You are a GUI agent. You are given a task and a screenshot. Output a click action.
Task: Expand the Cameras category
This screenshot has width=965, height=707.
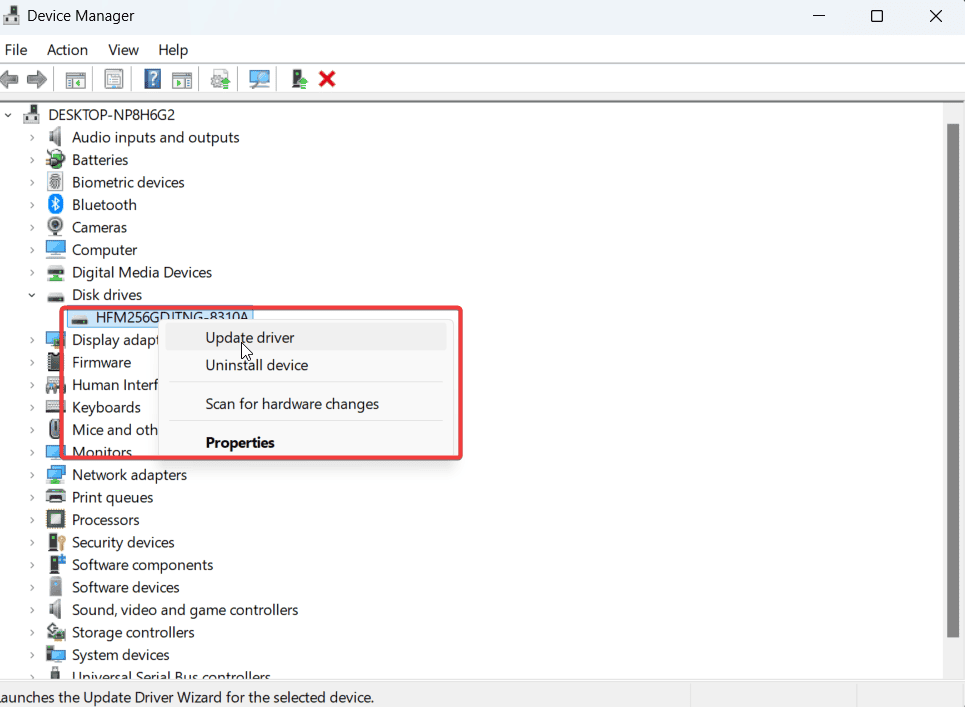click(x=32, y=228)
